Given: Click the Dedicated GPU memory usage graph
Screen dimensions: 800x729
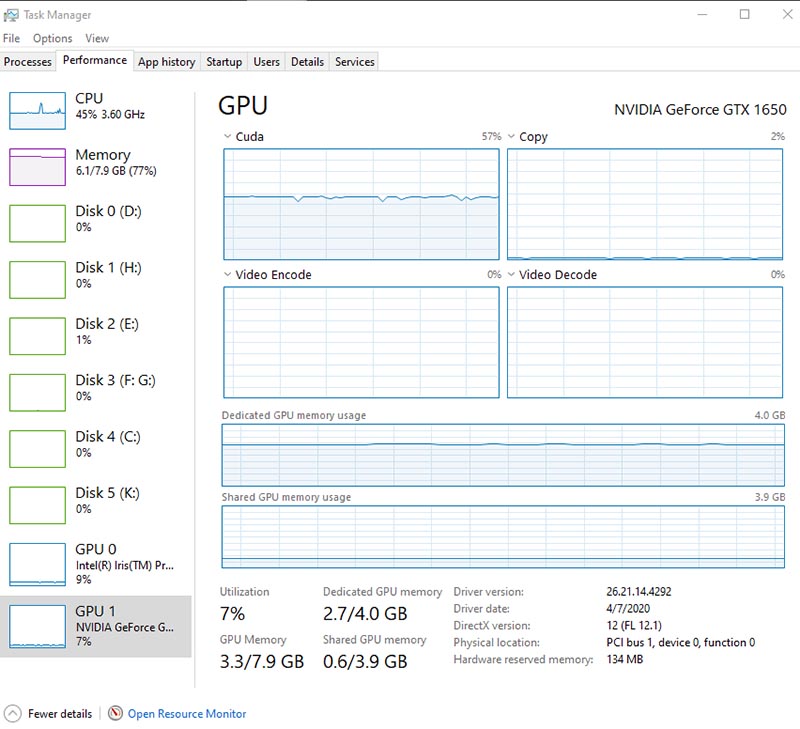Looking at the screenshot, I should coord(503,455).
